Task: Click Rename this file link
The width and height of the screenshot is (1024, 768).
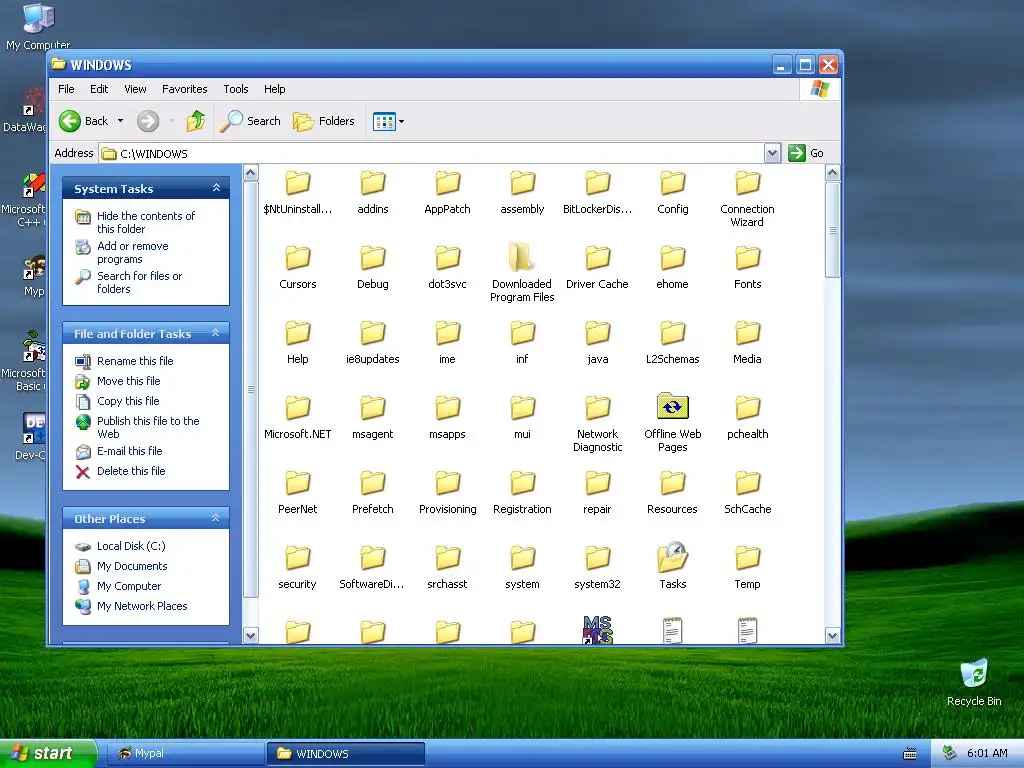Action: [x=135, y=360]
